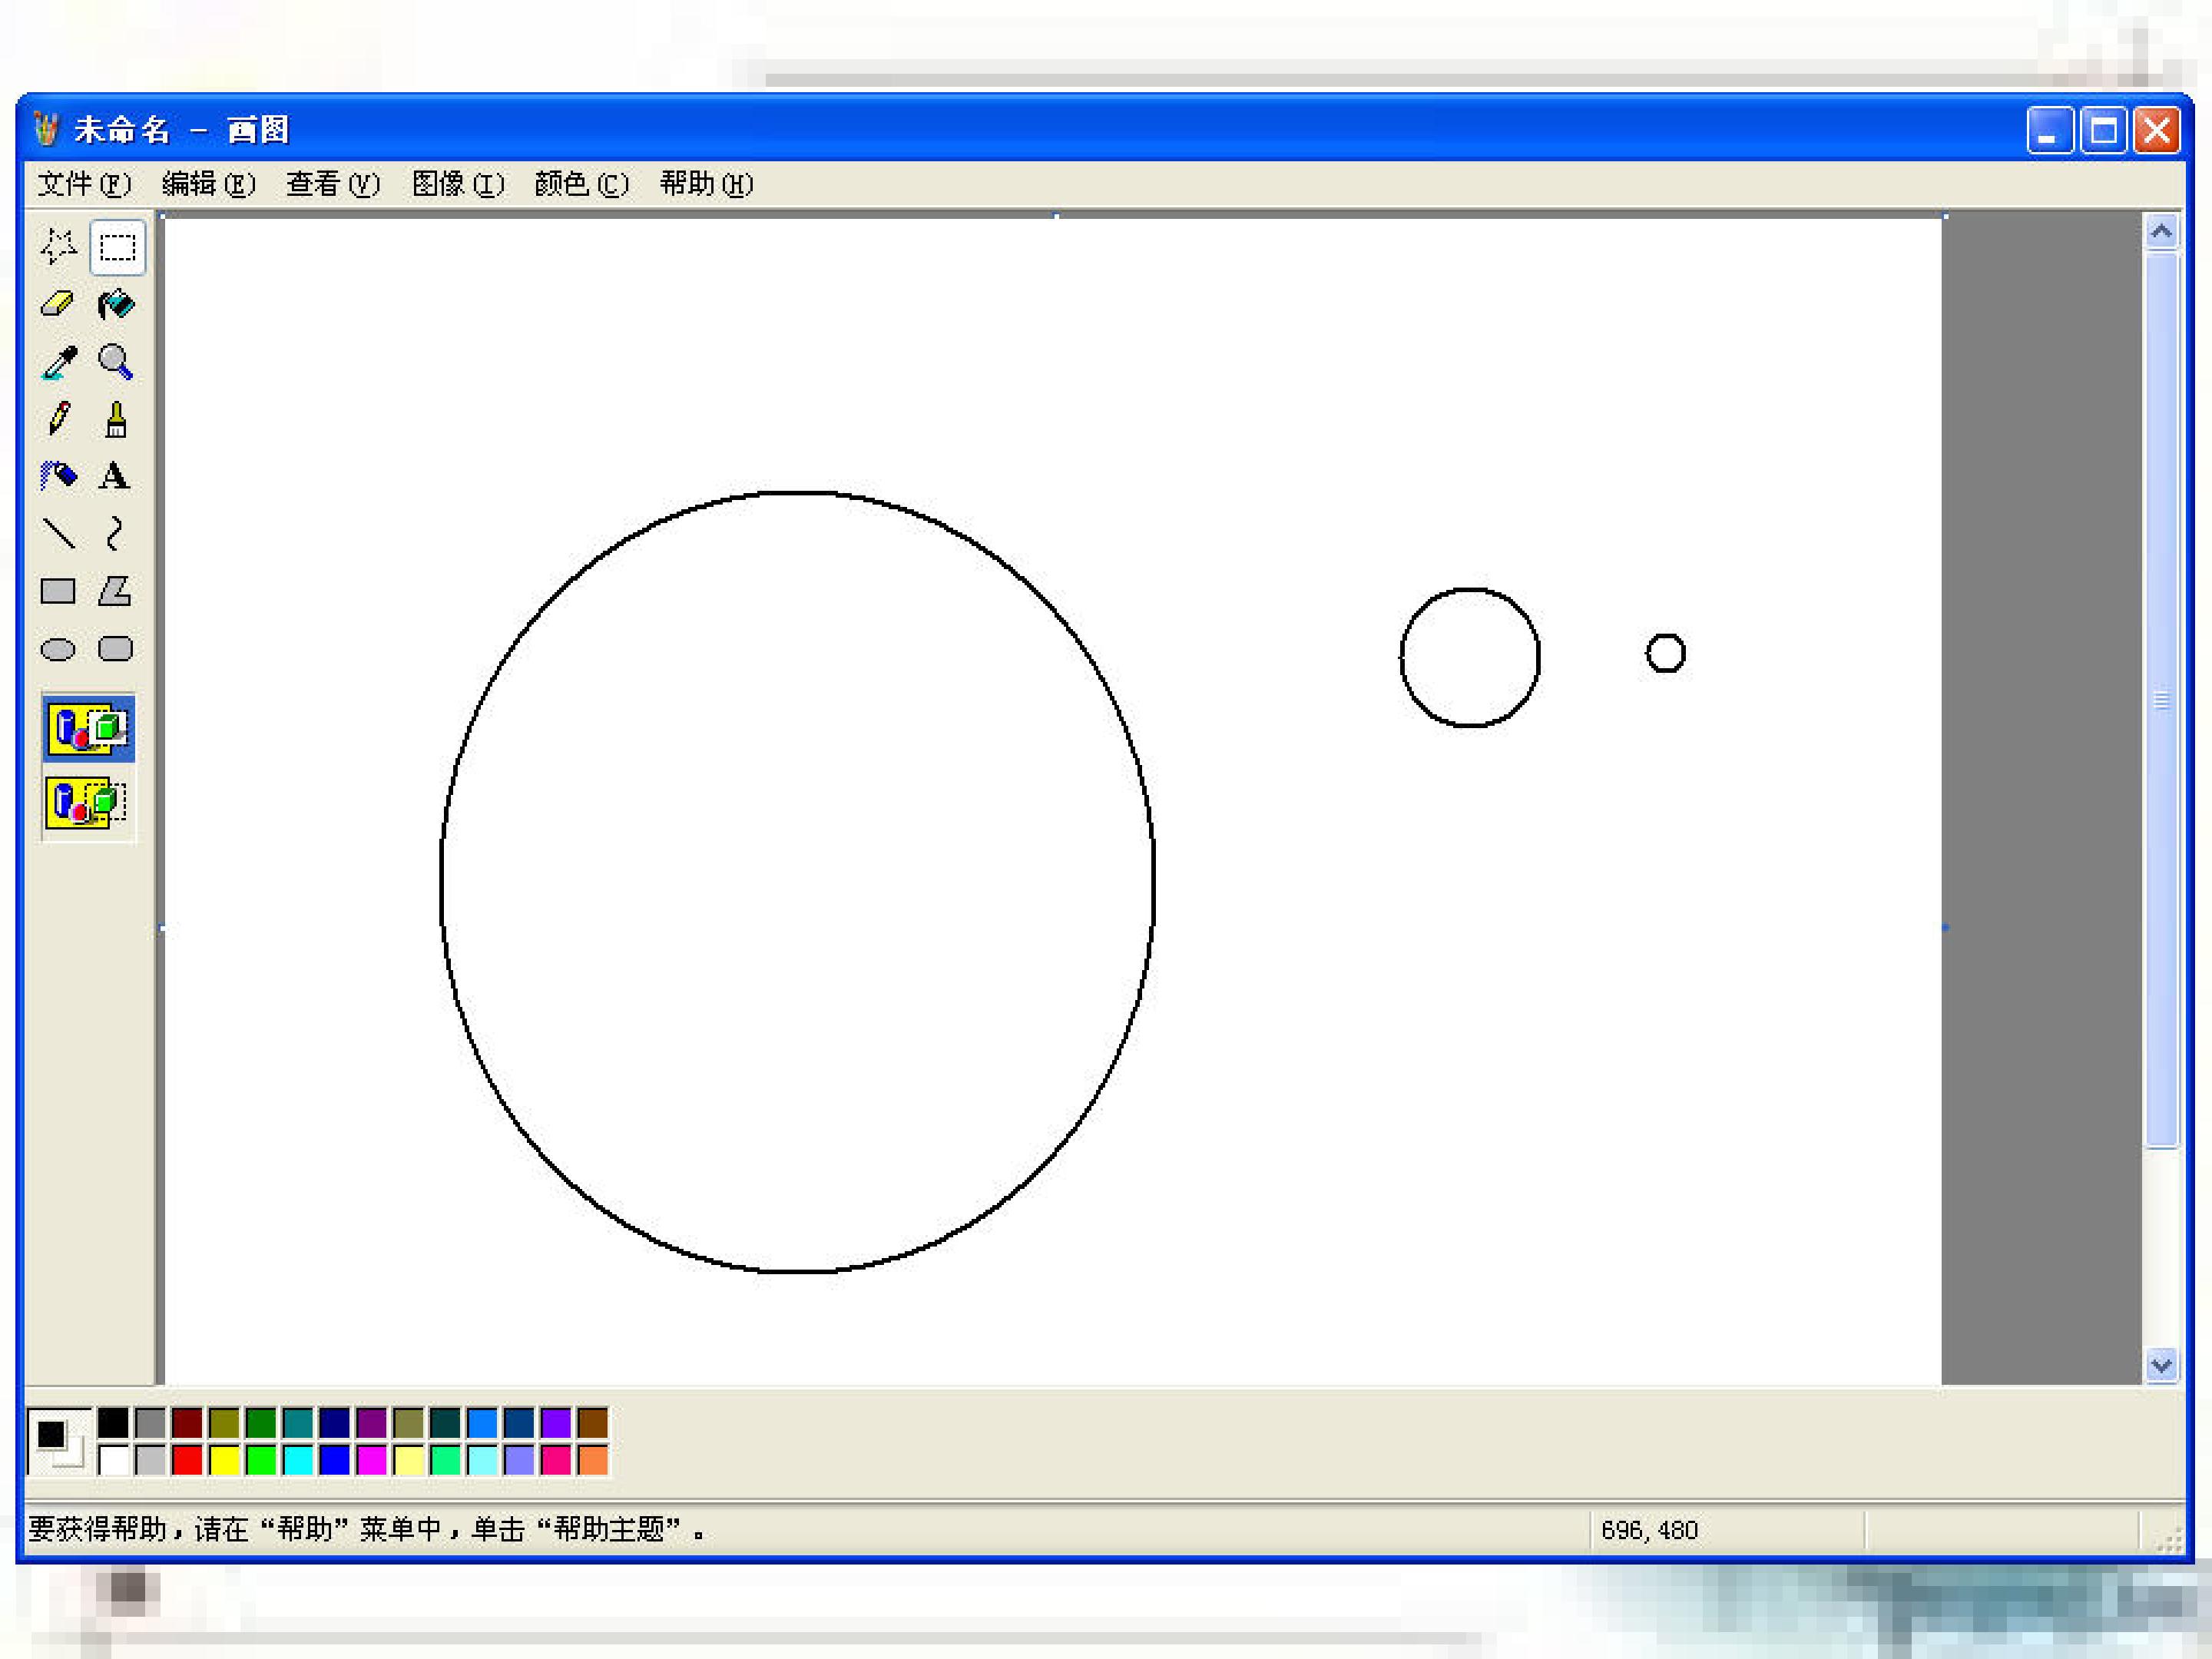Enable opaque selection drawing mode

(89, 728)
